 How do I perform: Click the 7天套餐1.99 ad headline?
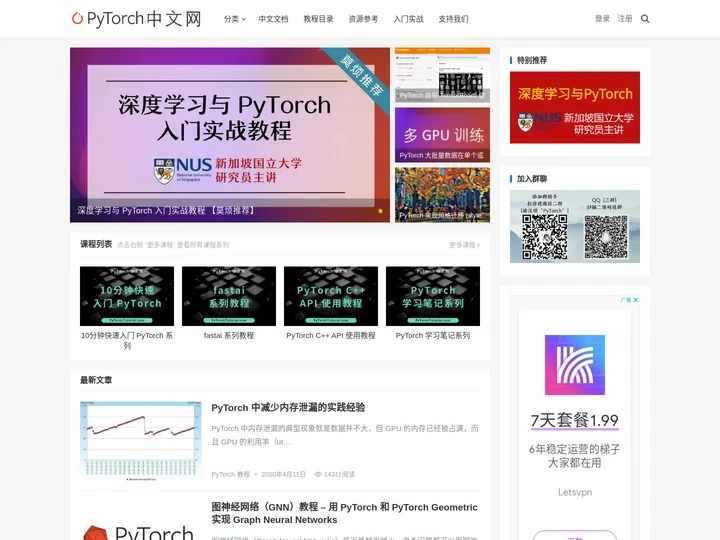574,420
